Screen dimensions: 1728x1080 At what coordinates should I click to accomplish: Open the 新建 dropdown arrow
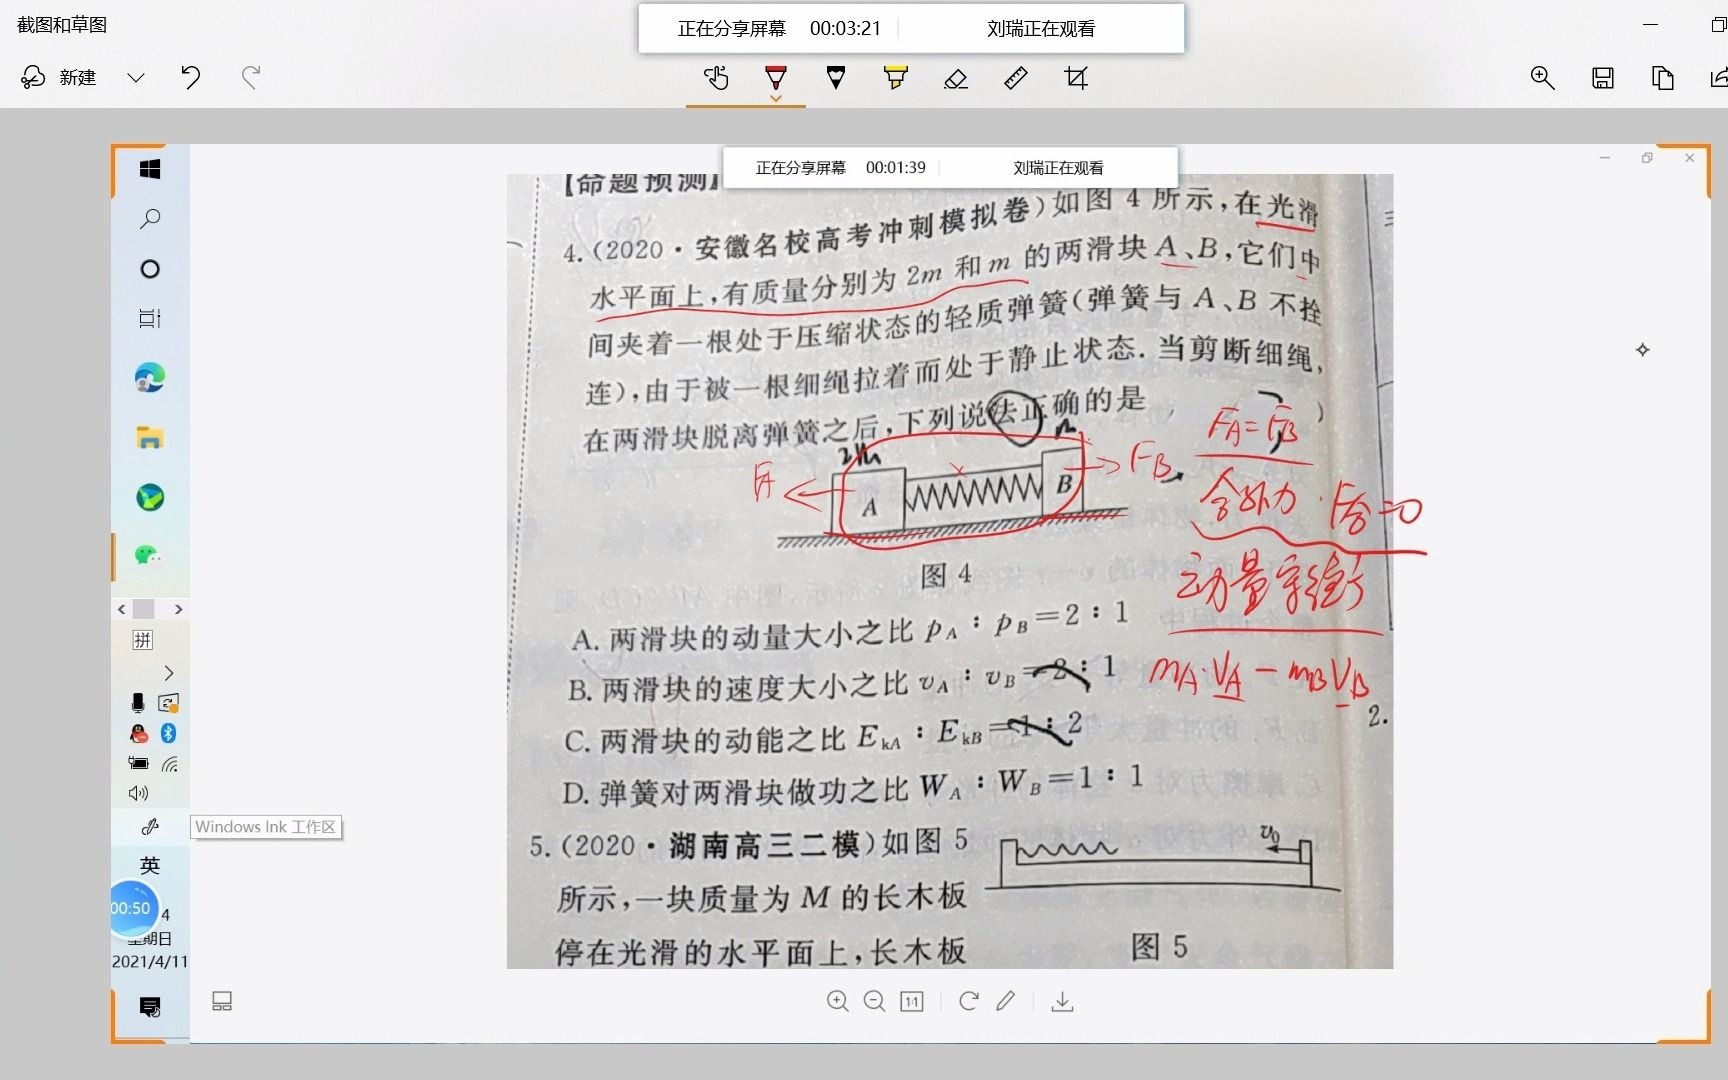pyautogui.click(x=136, y=77)
